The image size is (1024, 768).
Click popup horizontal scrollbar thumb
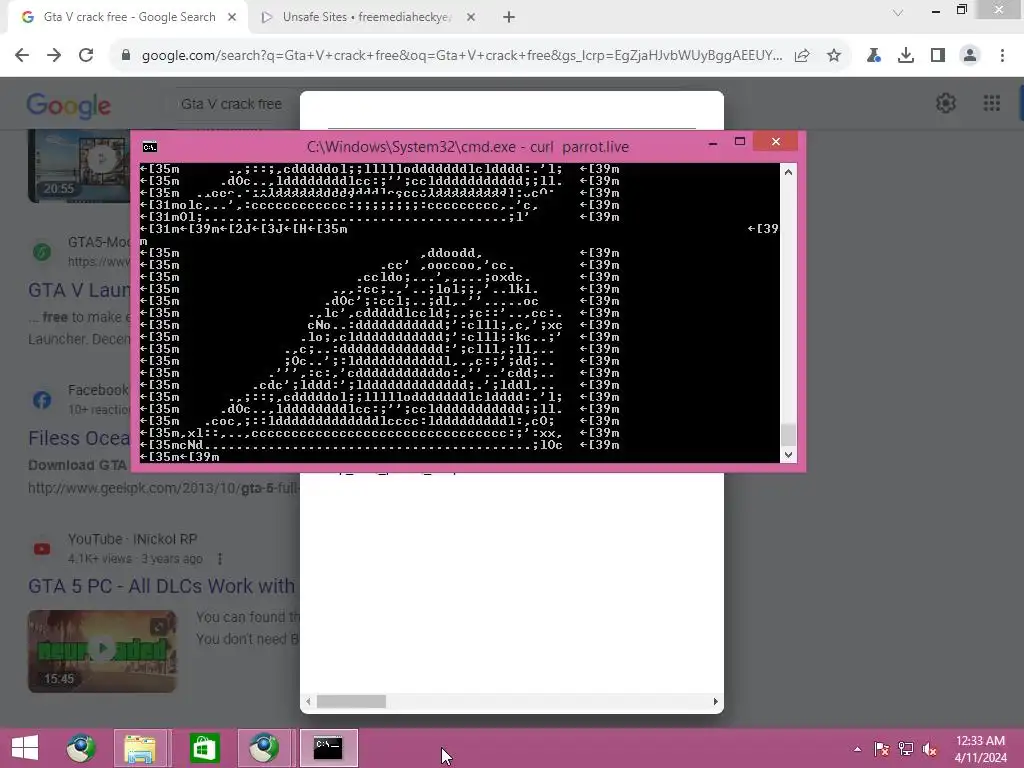tap(351, 702)
